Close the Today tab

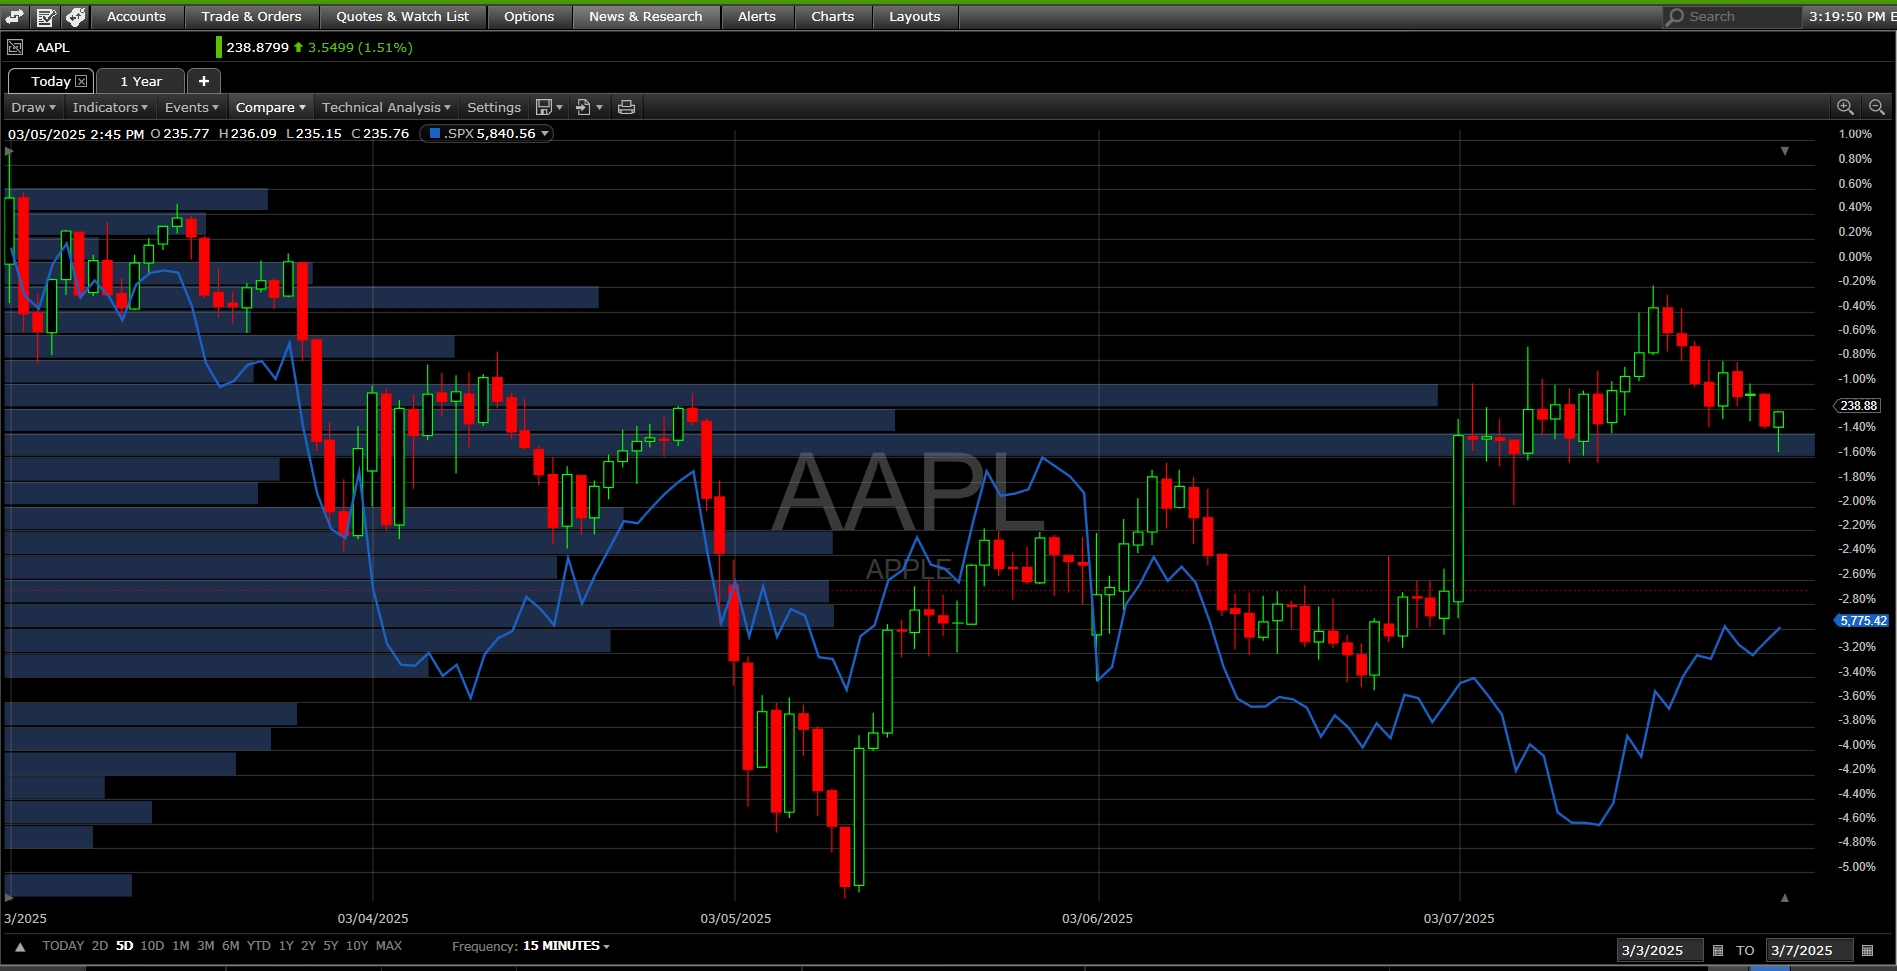point(81,81)
